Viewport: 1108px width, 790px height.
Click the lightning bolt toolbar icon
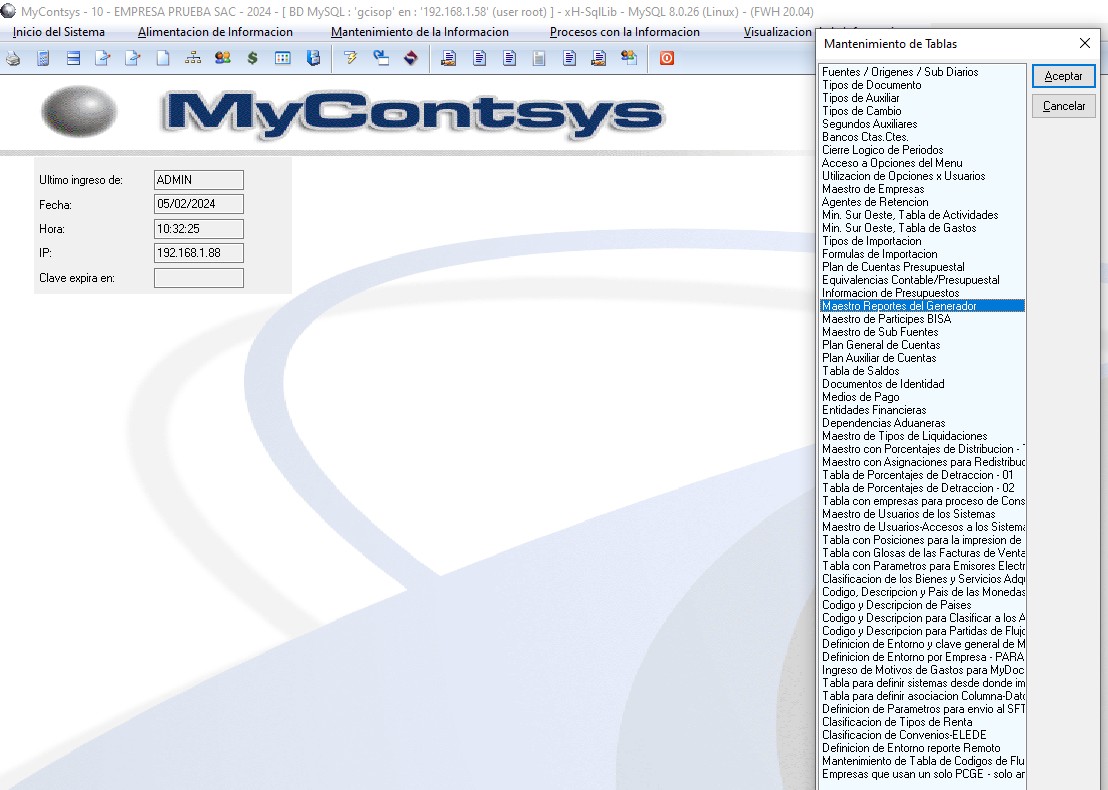[350, 59]
